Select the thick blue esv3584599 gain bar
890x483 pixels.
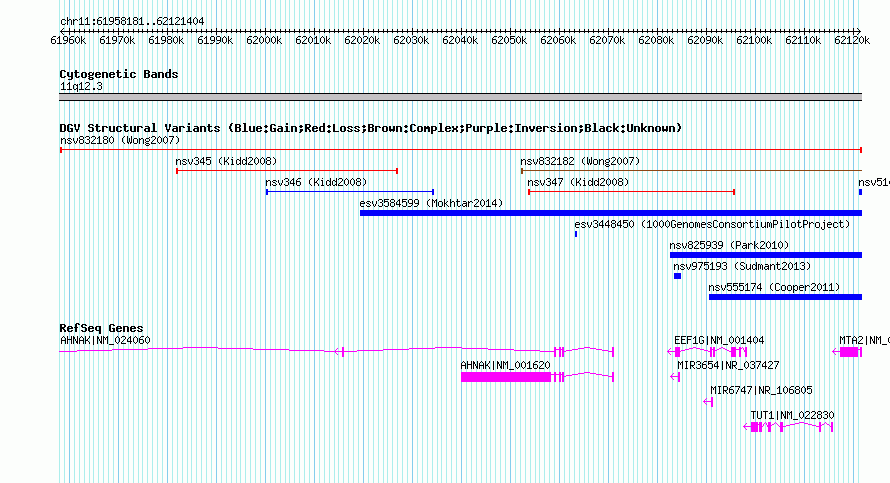click(611, 213)
